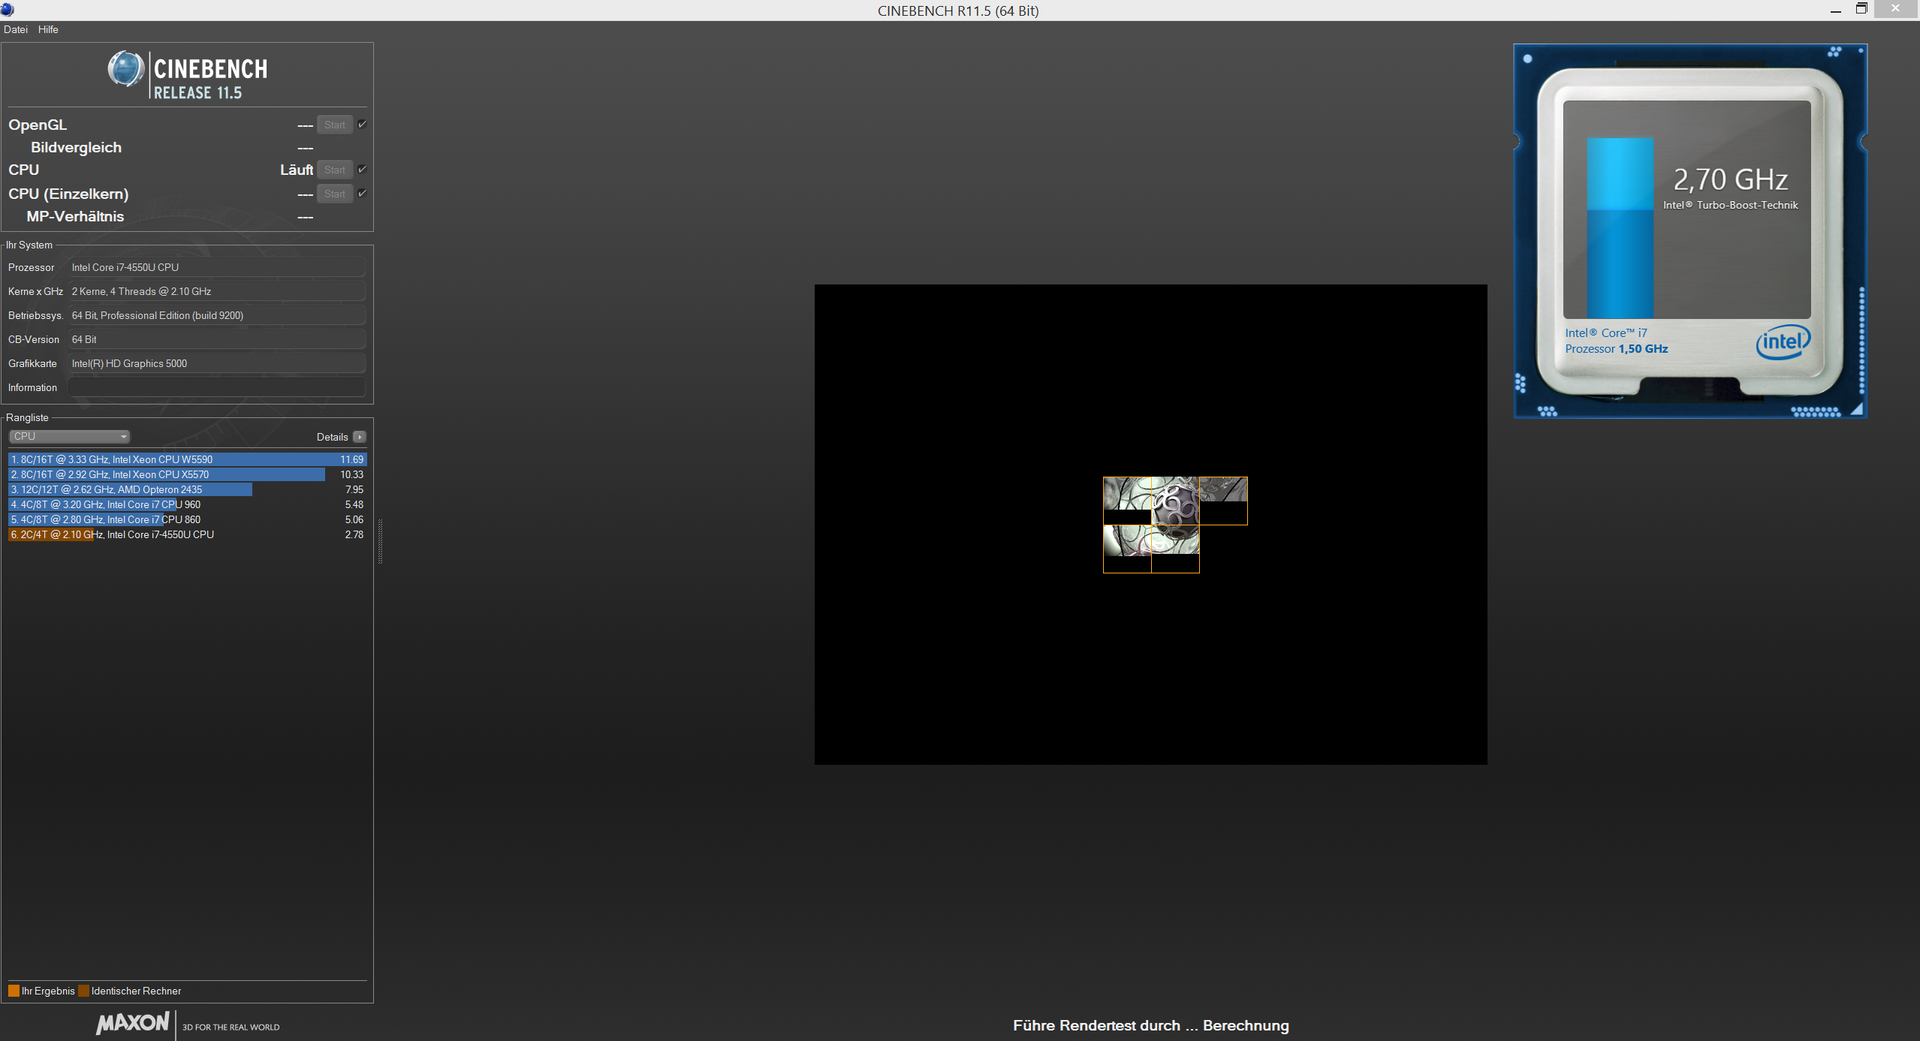
Task: Click the Intel logo on Turbo Boost gadget
Action: 1783,342
